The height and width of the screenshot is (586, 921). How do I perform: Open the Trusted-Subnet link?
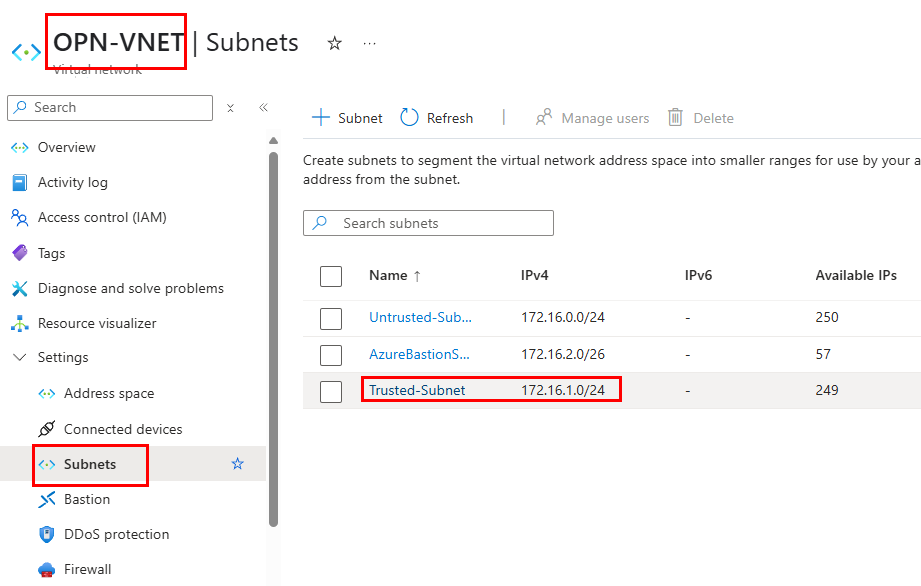click(417, 390)
